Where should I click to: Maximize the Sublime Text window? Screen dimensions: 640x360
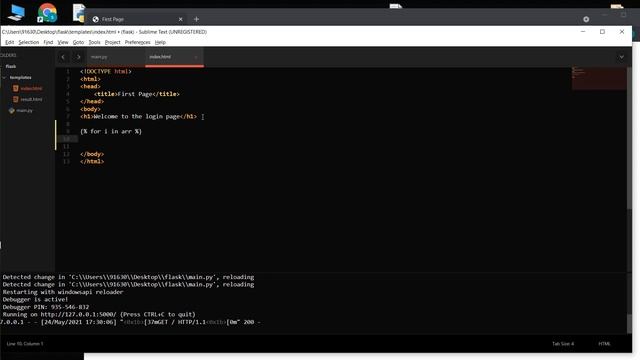coord(602,31)
